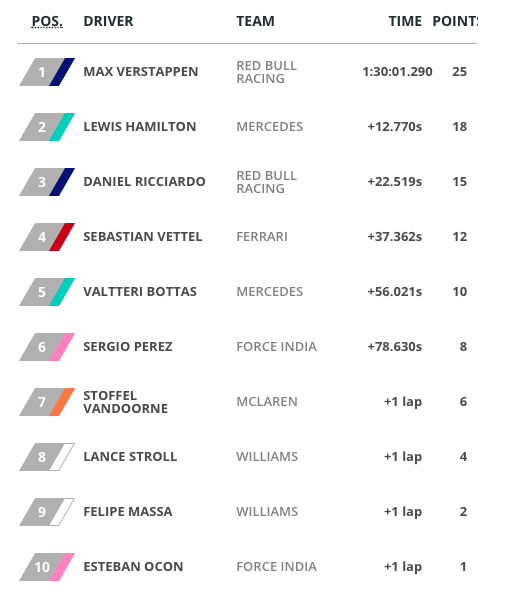The width and height of the screenshot is (530, 598).
Task: Click Sebastian Vettel driver name
Action: pos(143,237)
